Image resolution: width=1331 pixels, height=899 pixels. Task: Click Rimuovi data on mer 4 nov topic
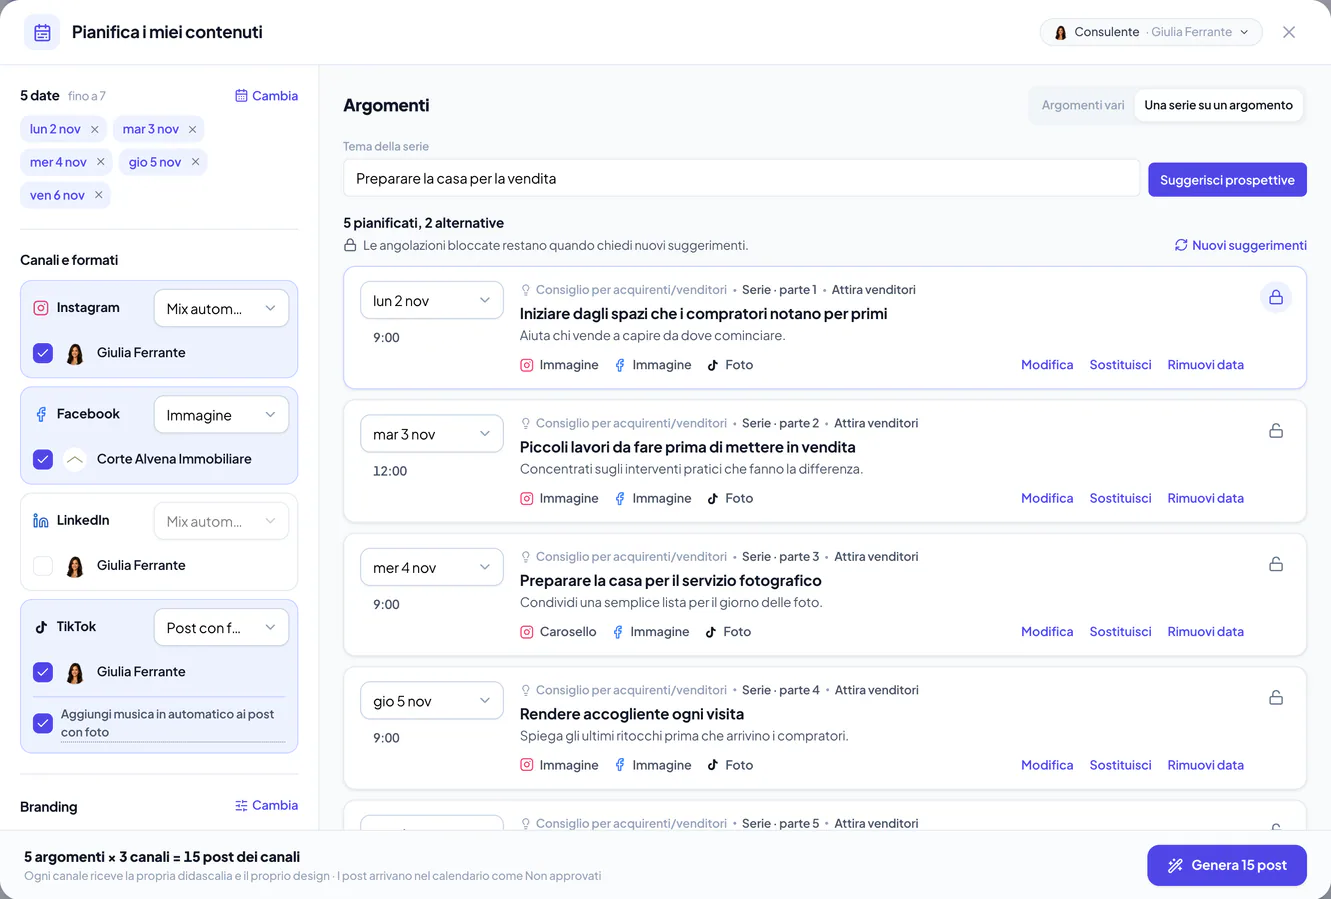click(x=1205, y=632)
